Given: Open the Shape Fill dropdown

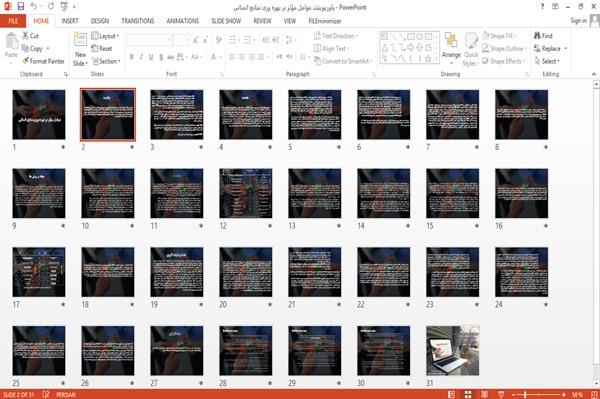Looking at the screenshot, I should click(x=499, y=36).
